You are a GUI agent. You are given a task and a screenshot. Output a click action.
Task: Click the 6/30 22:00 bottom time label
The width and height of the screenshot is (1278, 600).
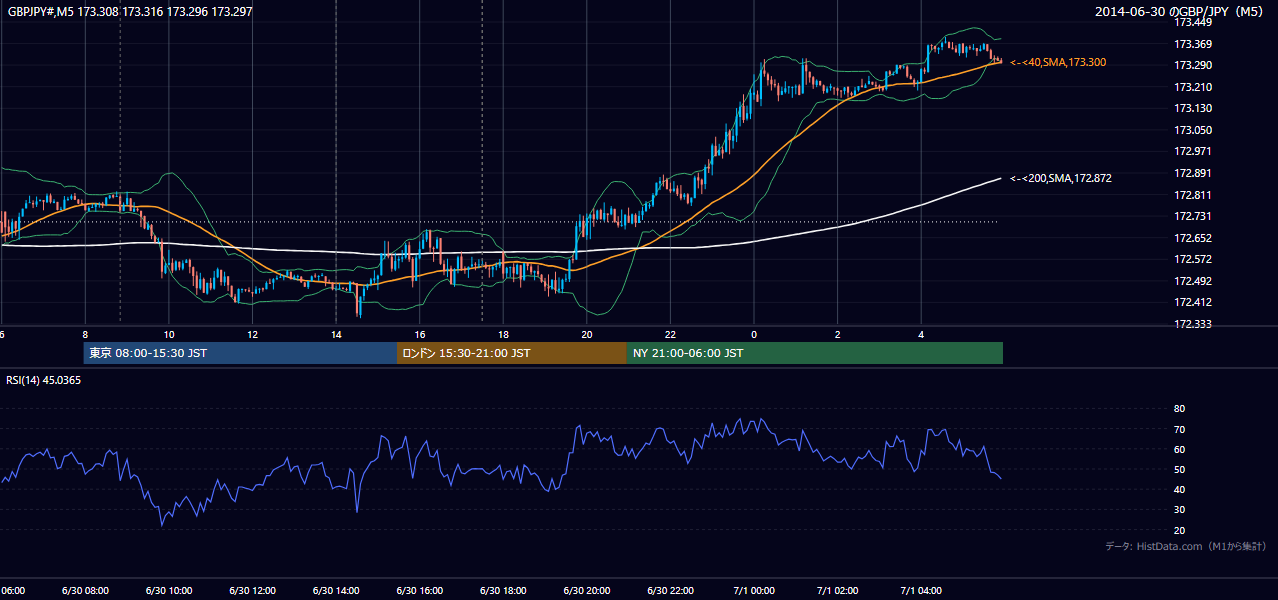tap(670, 590)
